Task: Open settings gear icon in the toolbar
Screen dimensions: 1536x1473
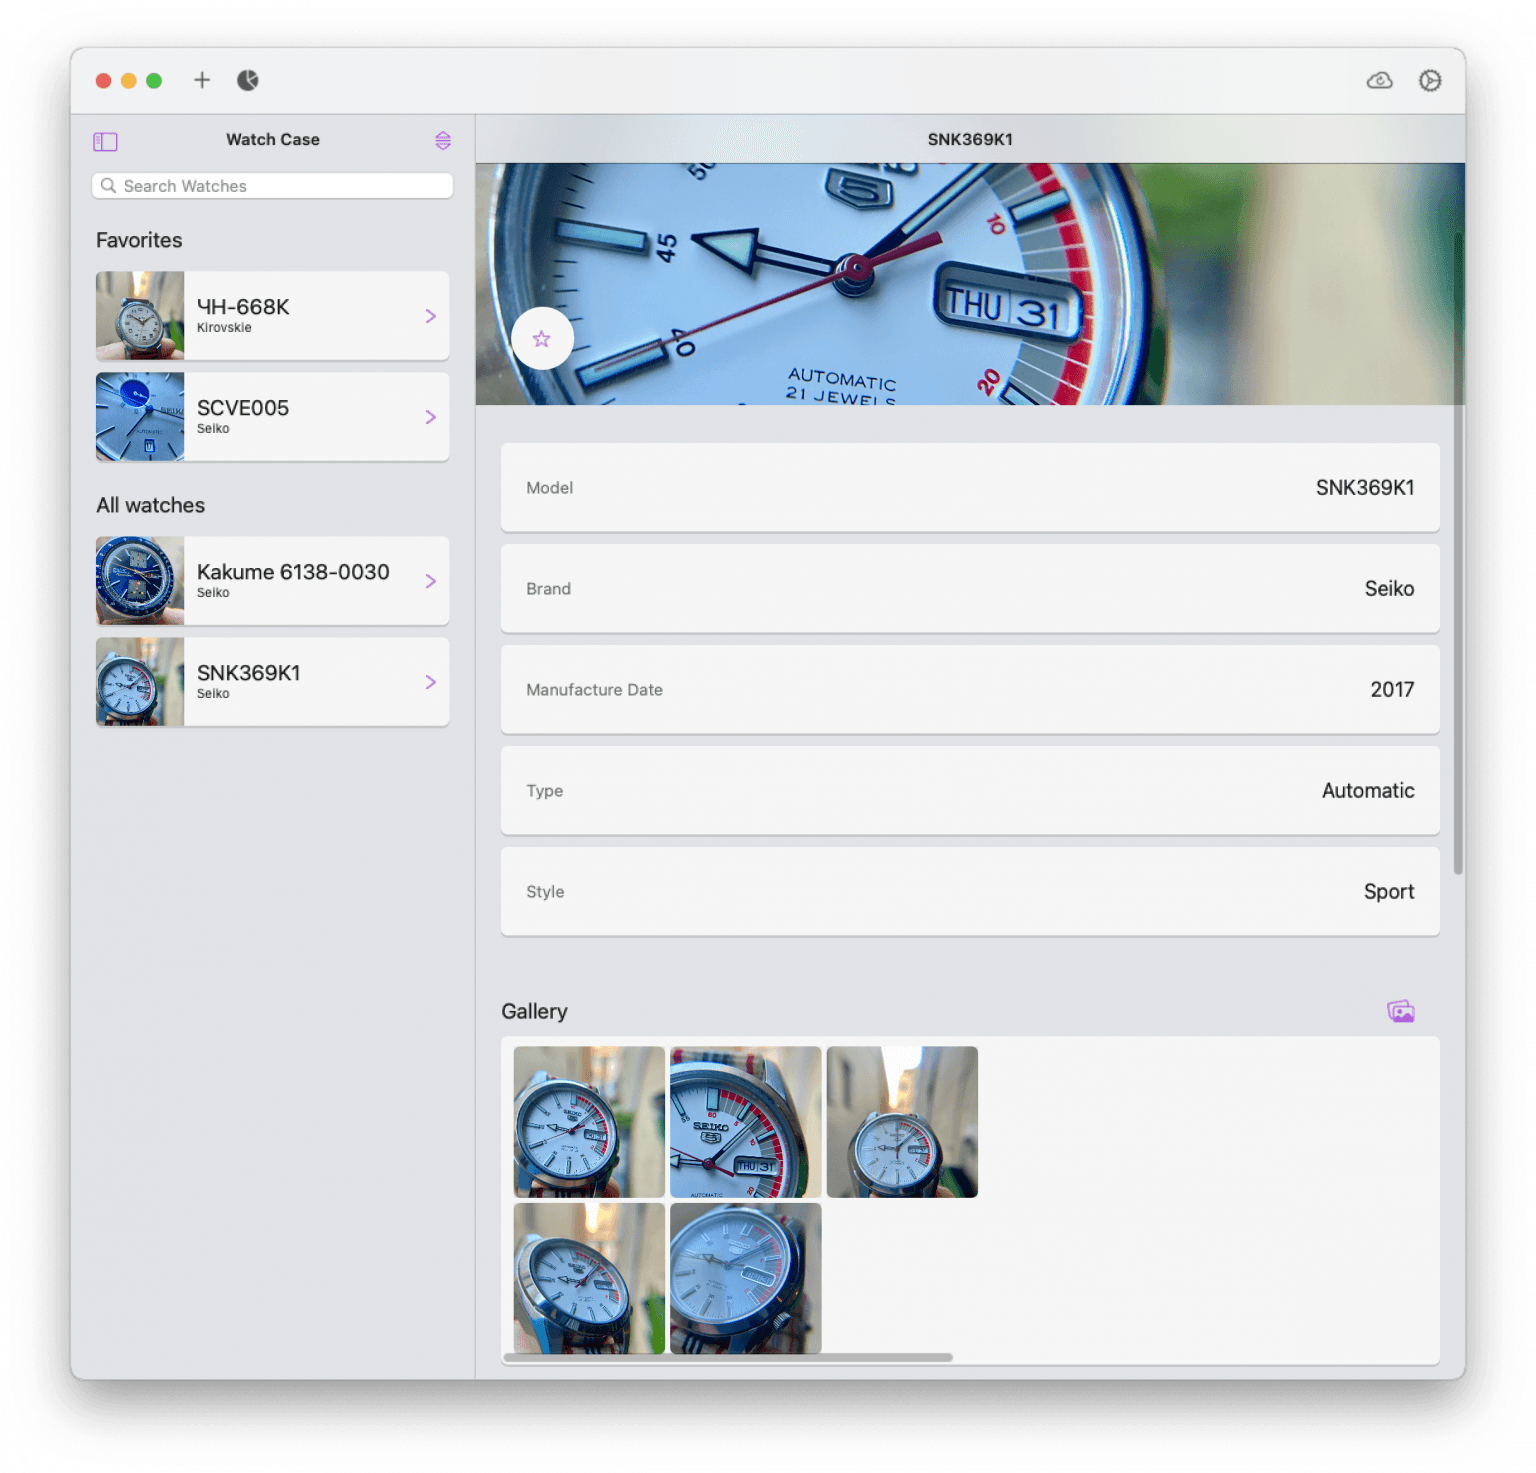Action: click(1430, 81)
